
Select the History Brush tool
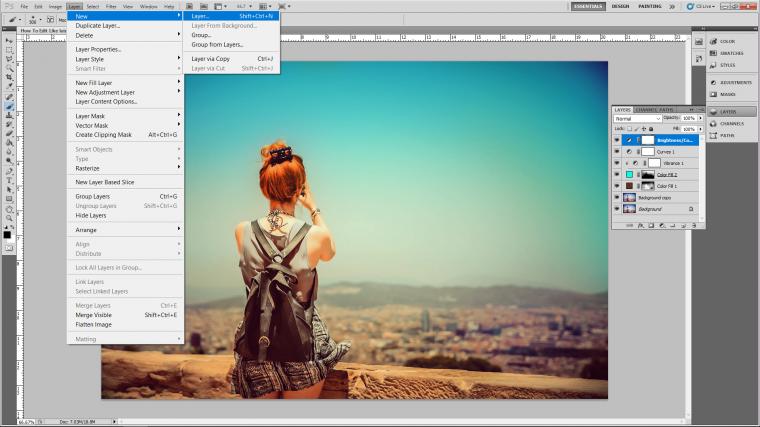pos(9,125)
